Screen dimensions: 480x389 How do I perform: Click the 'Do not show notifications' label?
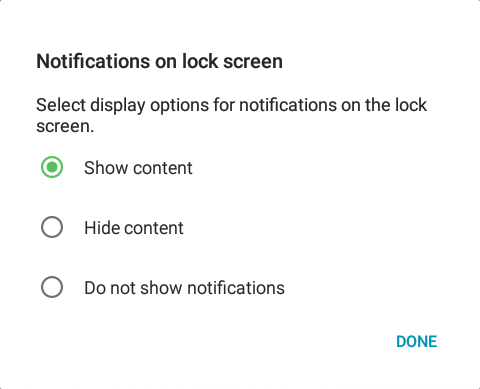(184, 288)
